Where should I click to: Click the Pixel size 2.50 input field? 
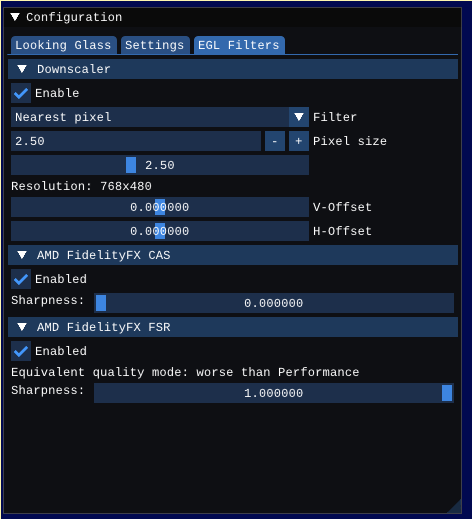(x=136, y=141)
